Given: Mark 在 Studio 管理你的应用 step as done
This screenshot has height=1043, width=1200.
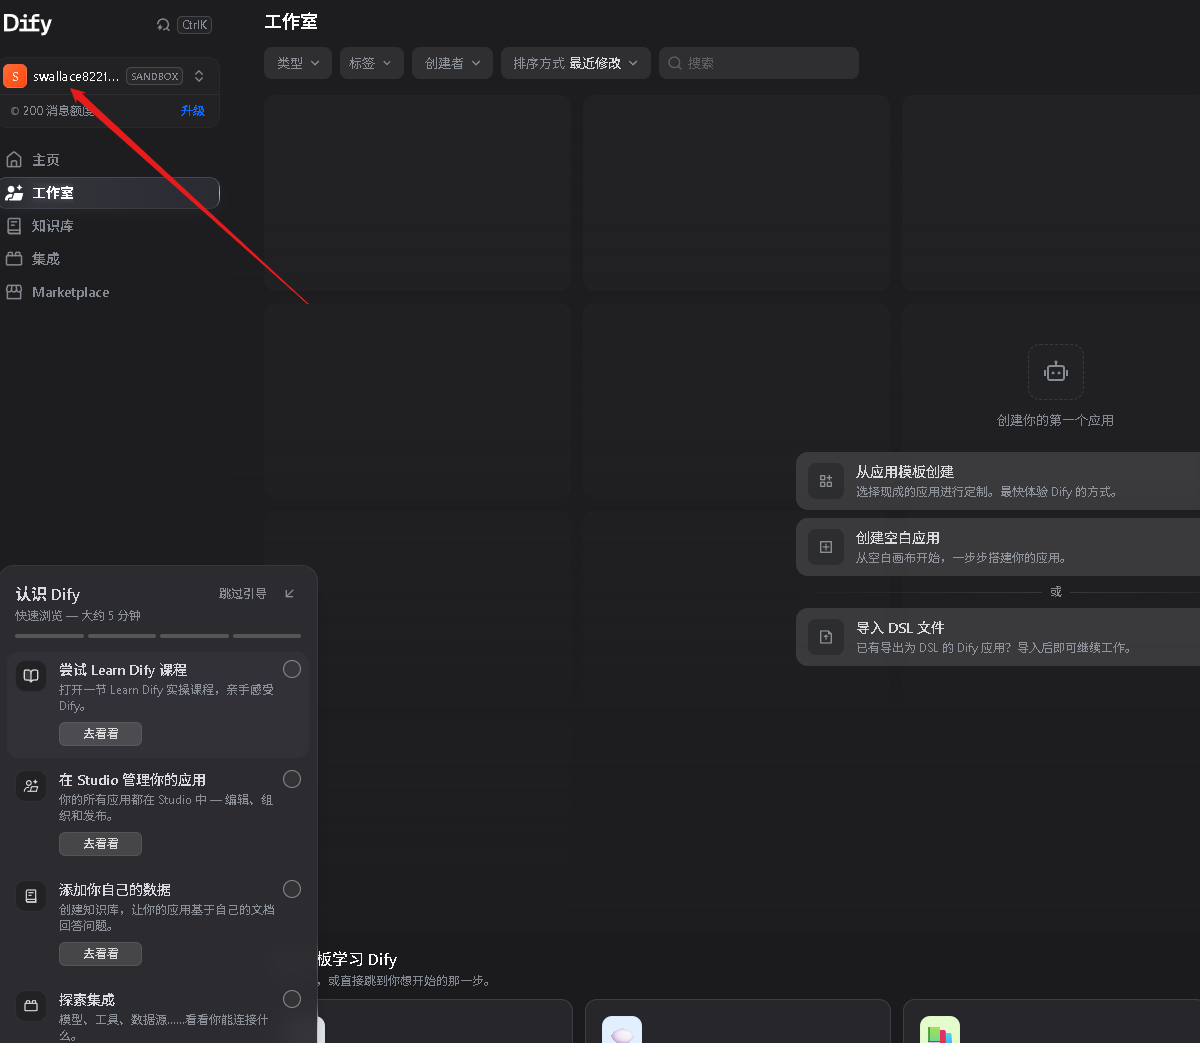Looking at the screenshot, I should click(292, 779).
